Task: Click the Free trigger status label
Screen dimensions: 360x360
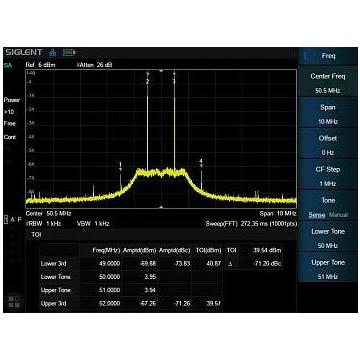Action: pyautogui.click(x=10, y=123)
